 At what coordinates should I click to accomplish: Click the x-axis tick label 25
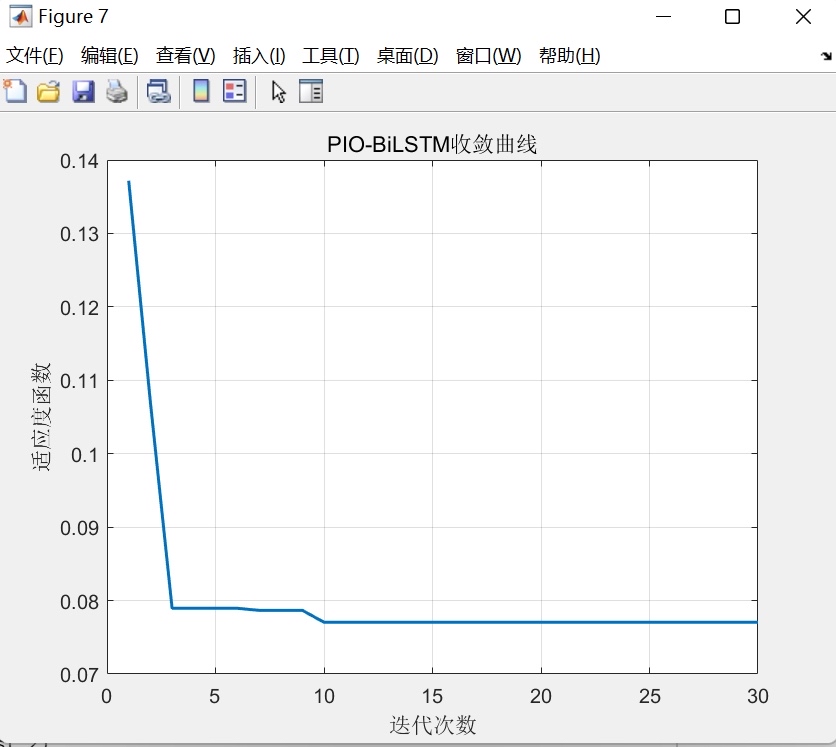pyautogui.click(x=649, y=696)
